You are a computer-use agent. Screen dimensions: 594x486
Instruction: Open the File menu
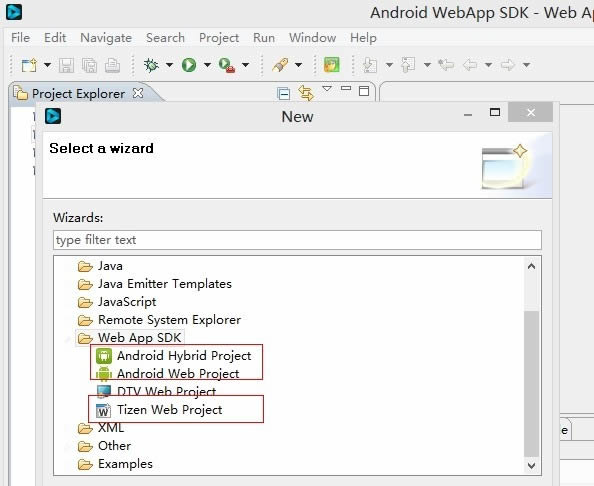[20, 38]
